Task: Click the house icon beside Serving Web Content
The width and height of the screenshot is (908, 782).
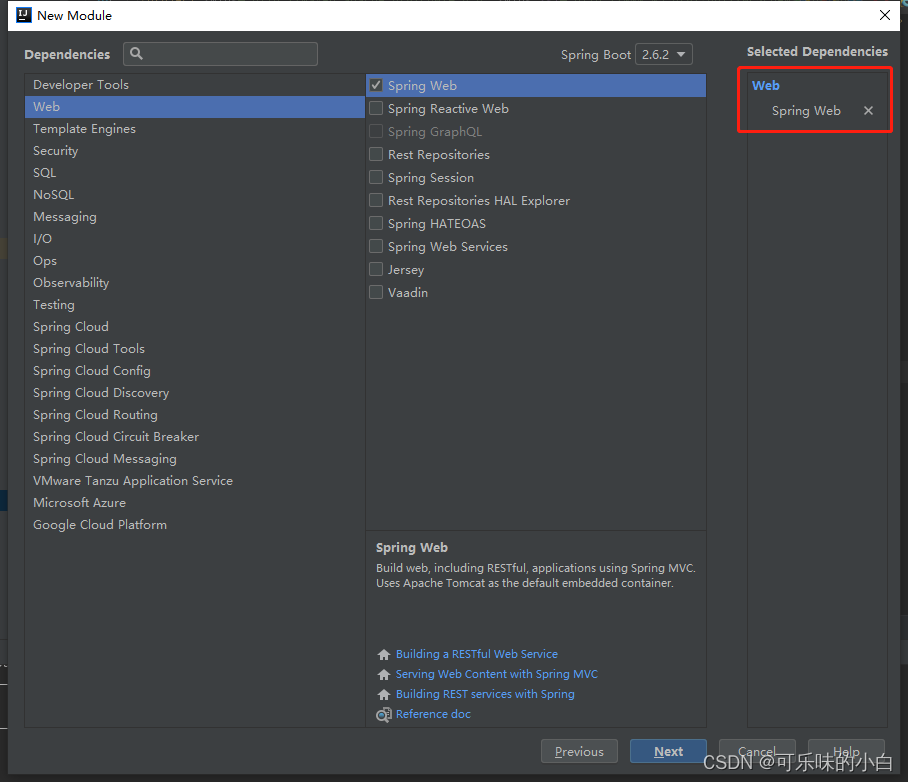Action: click(x=383, y=674)
